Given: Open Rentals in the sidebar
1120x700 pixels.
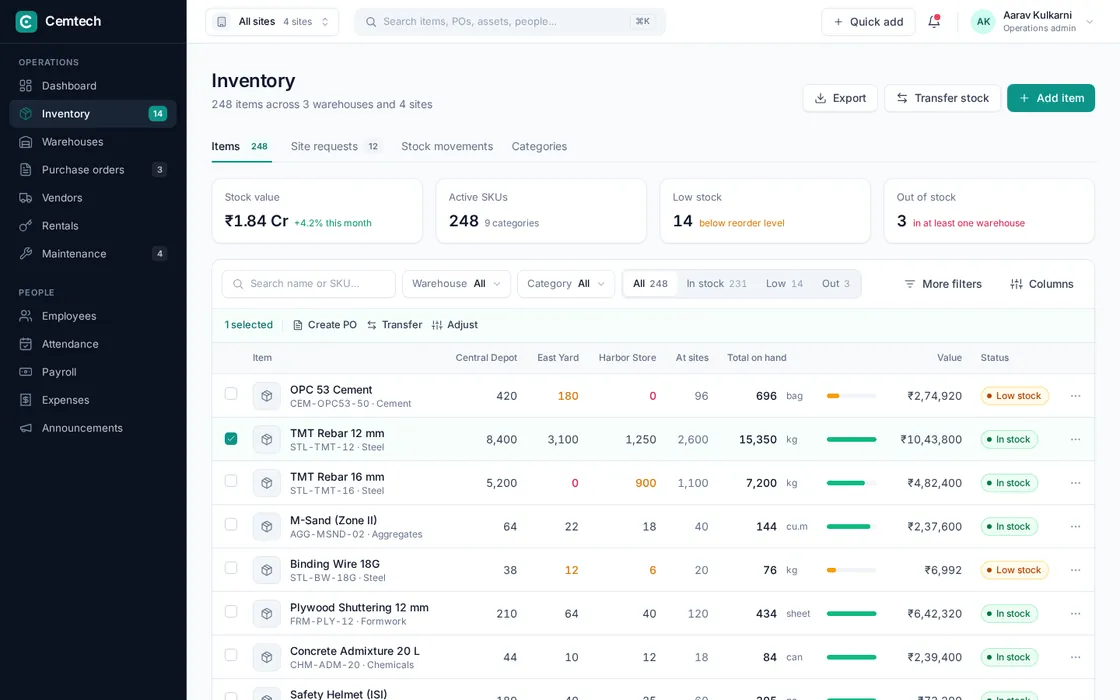Looking at the screenshot, I should point(93,226).
